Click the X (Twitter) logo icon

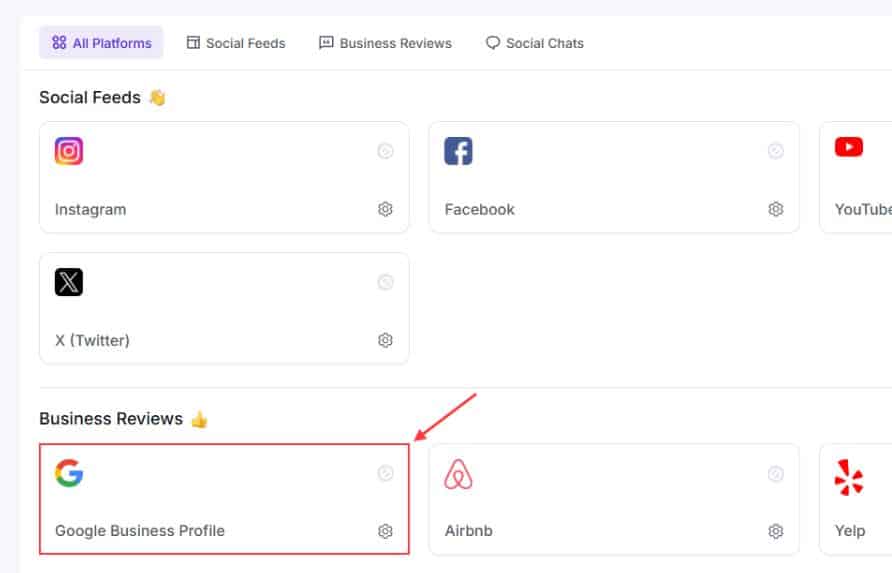pos(69,282)
